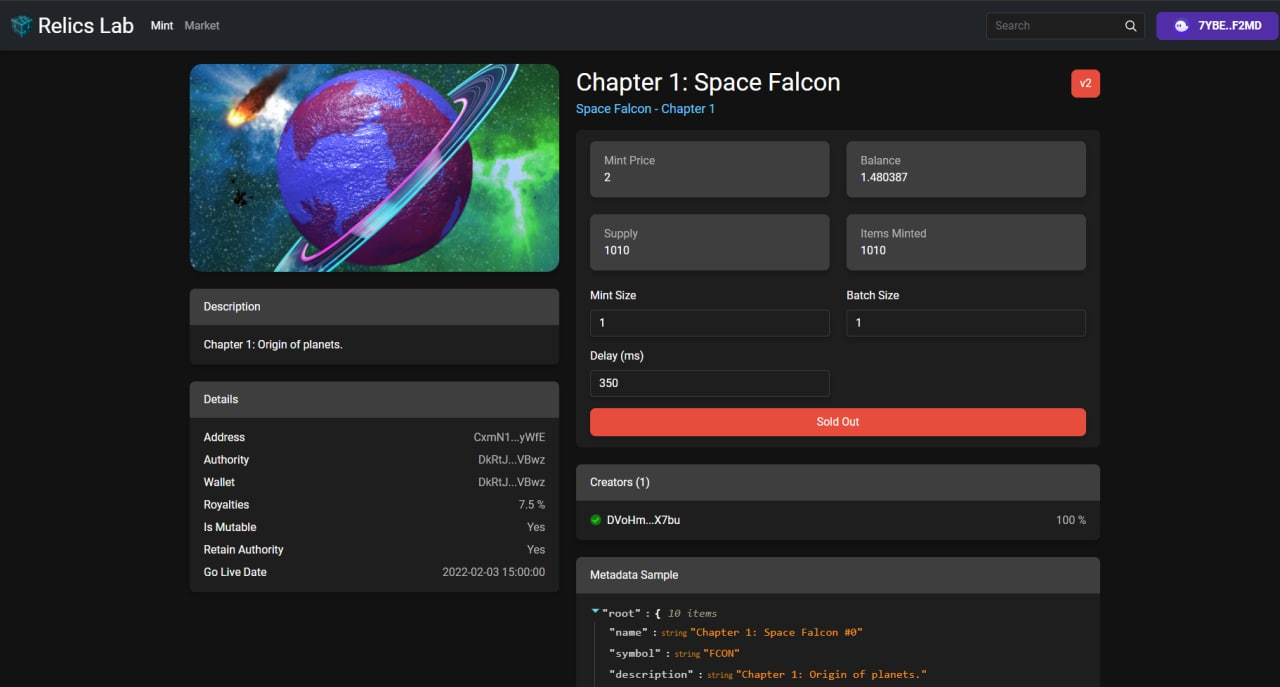1280x687 pixels.
Task: Click the Relics Lab cube logo icon
Action: [x=21, y=26]
